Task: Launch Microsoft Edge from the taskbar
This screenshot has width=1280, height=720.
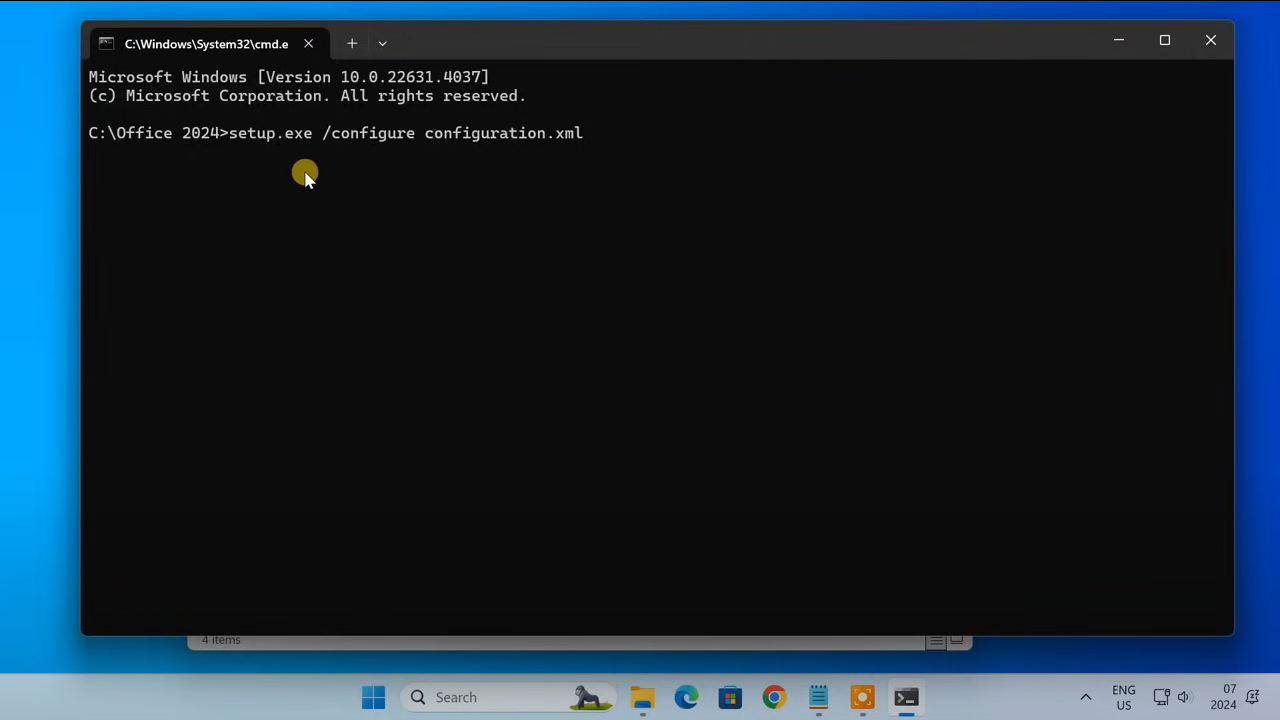Action: [x=686, y=697]
